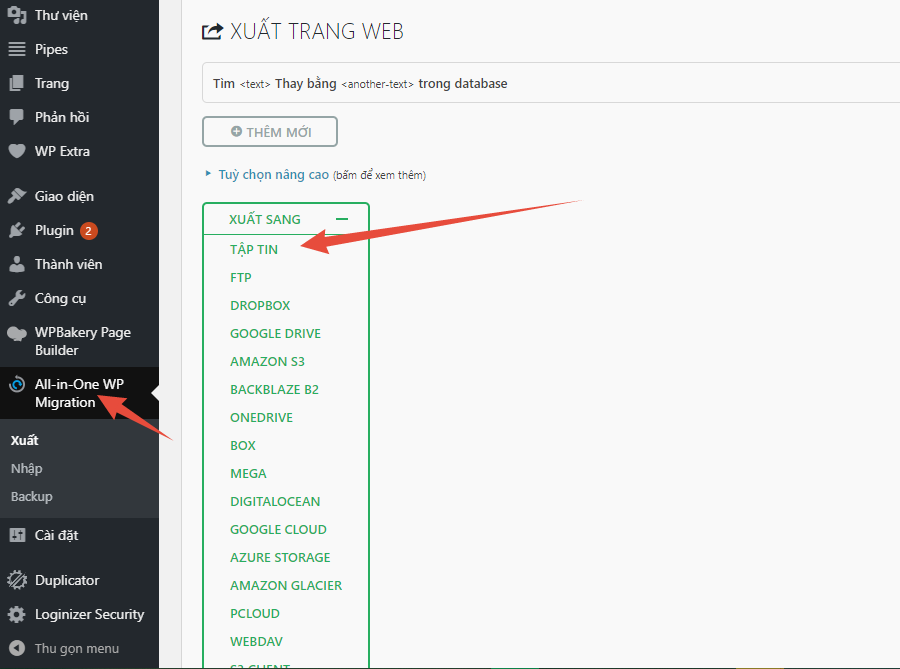The image size is (900, 669).
Task: Choose GOOGLE DRIVE as export destination
Action: (x=274, y=333)
